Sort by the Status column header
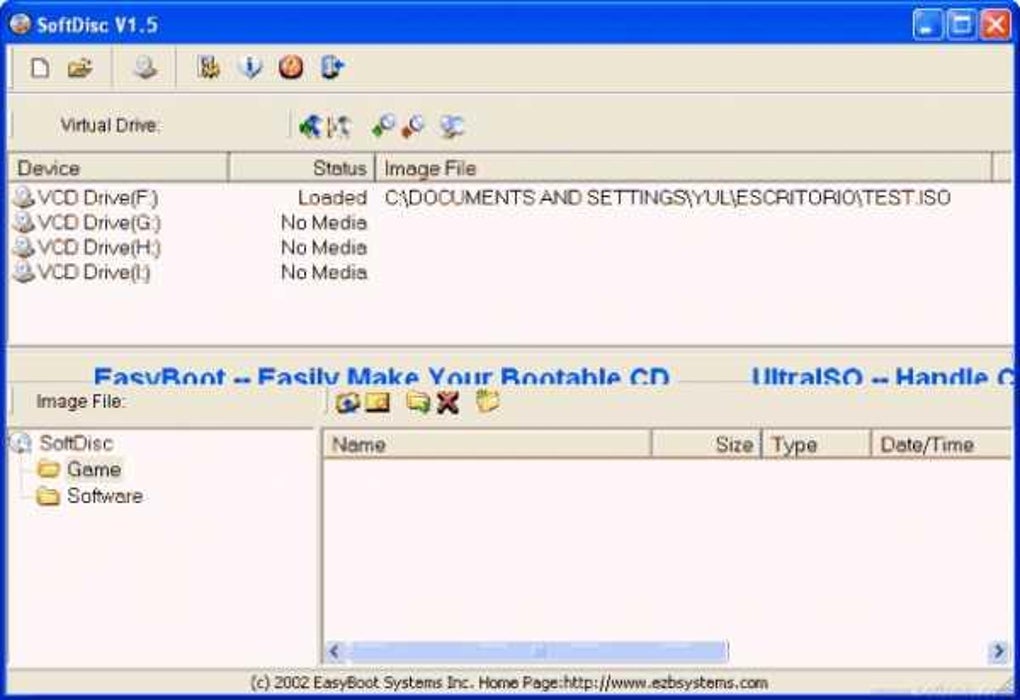The height and width of the screenshot is (700, 1020). pyautogui.click(x=302, y=168)
